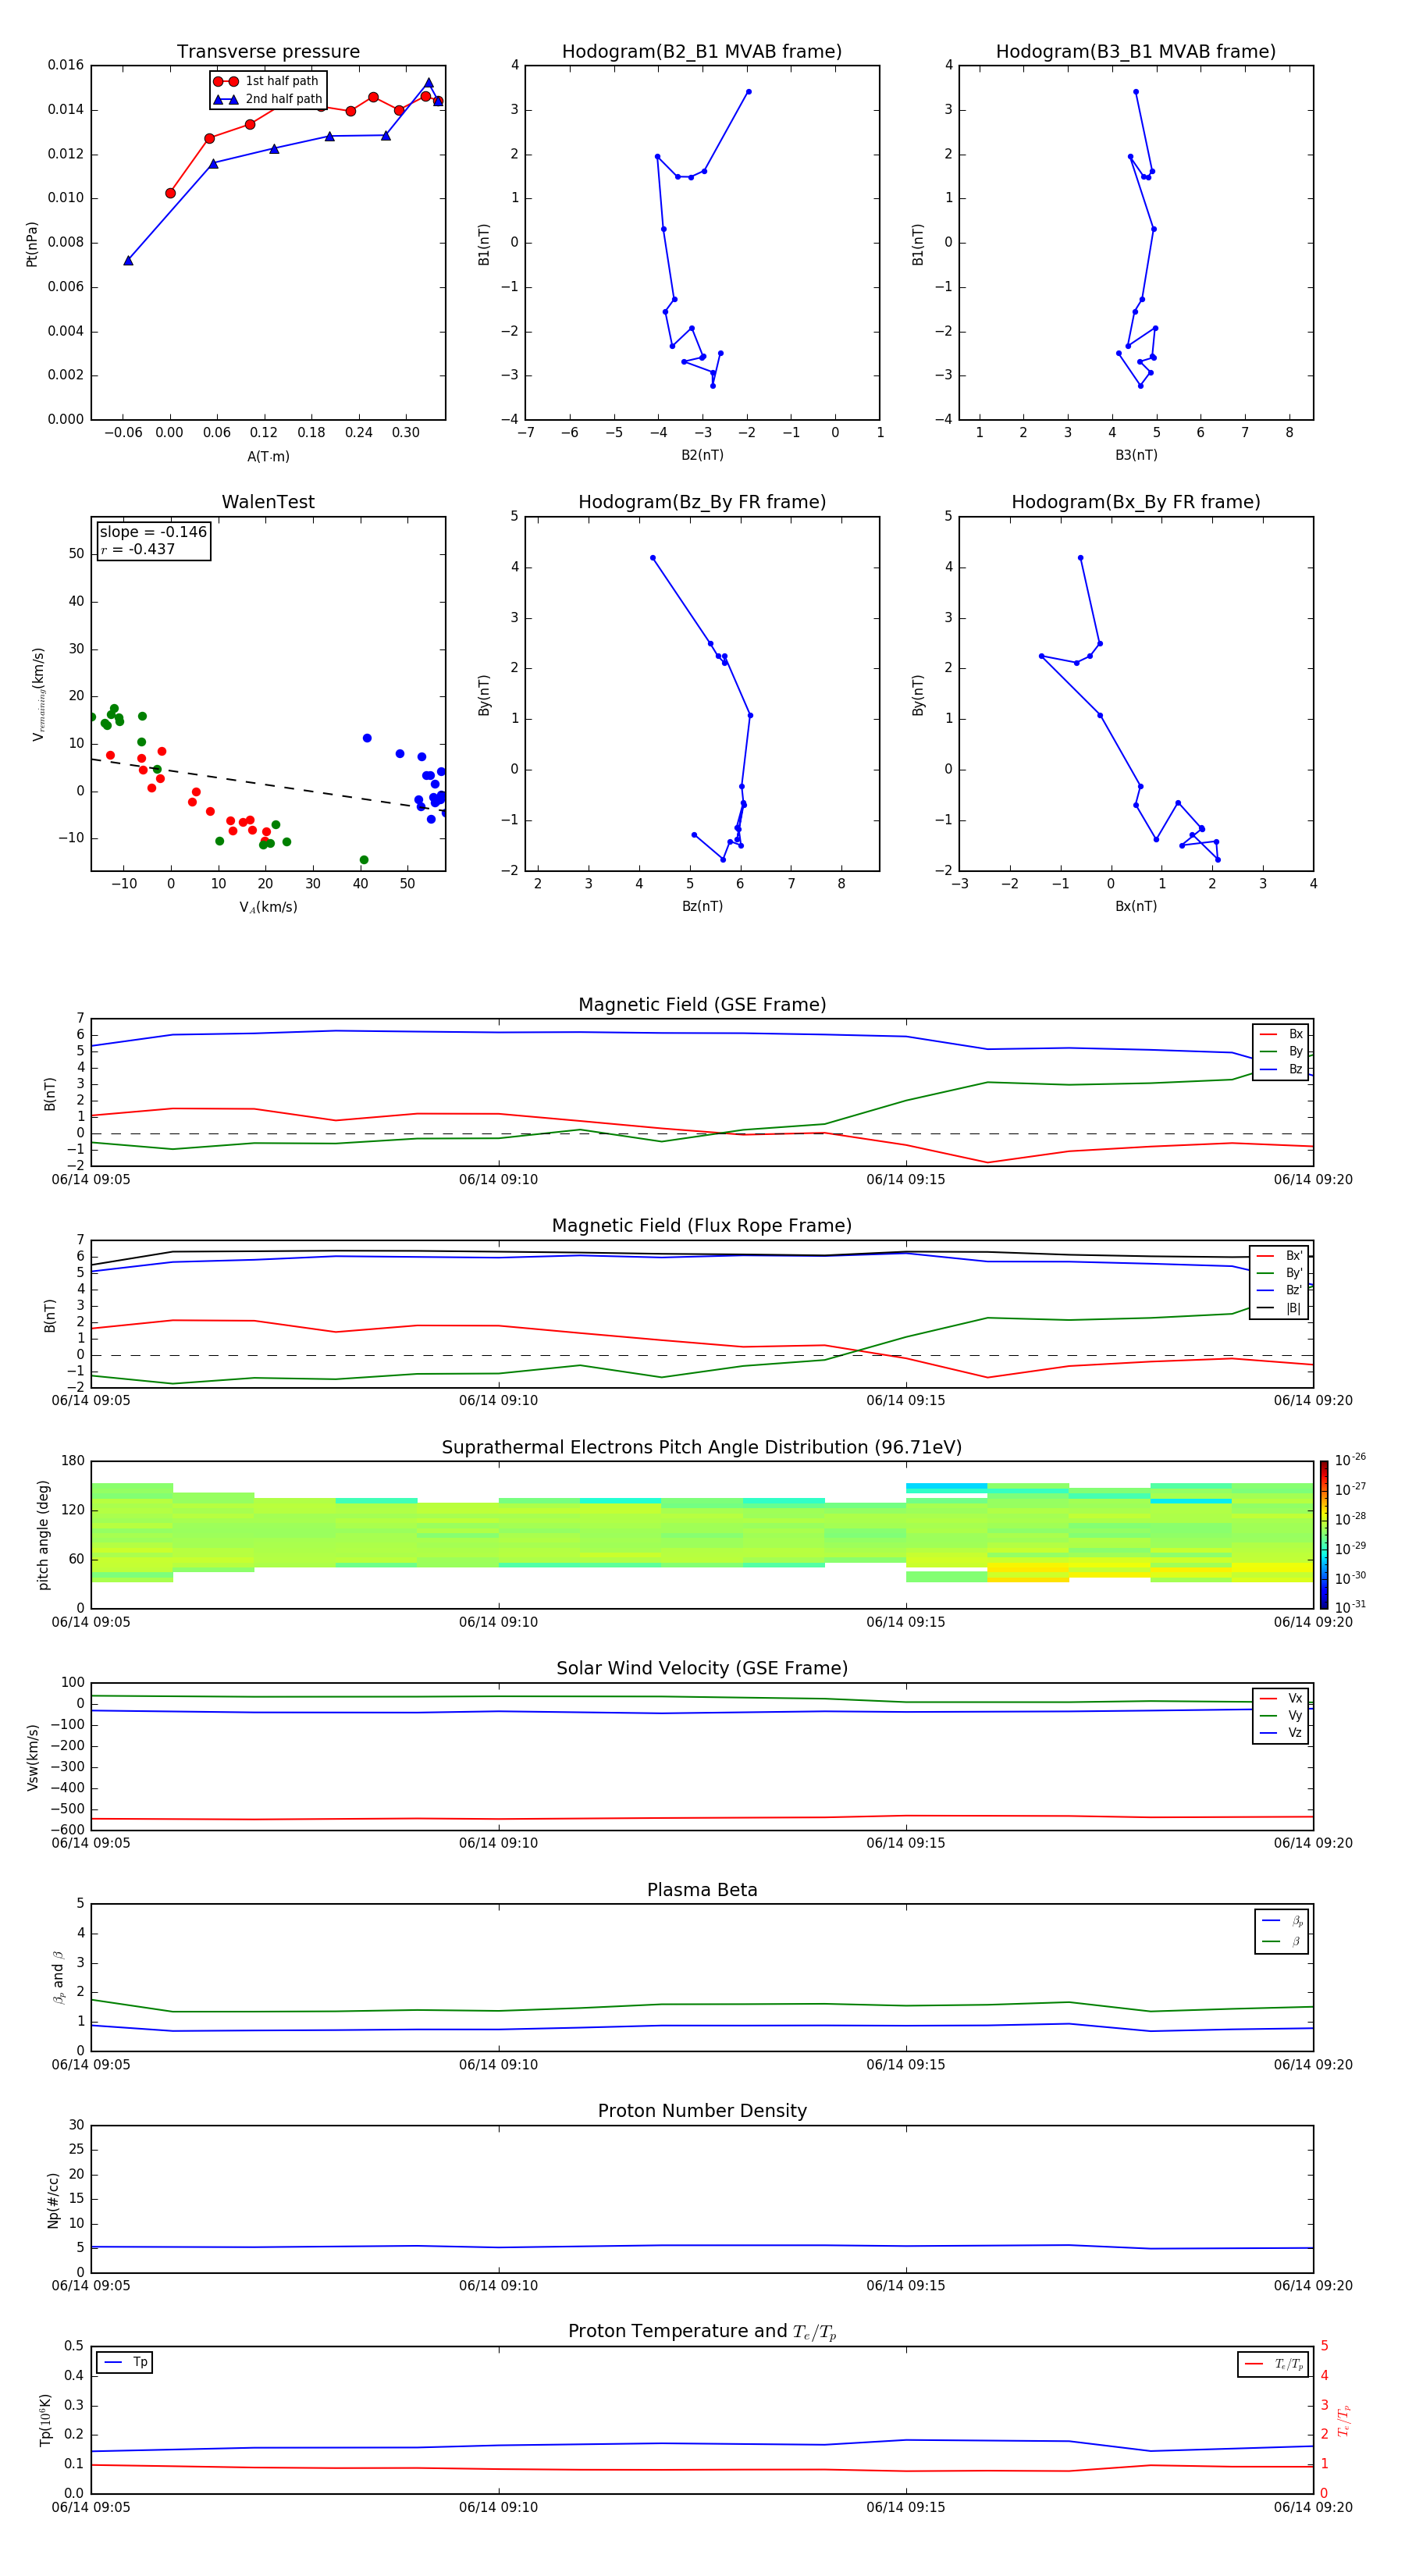Select the '2nd half path' legend entry
1405x2576 pixels.
click(268, 99)
